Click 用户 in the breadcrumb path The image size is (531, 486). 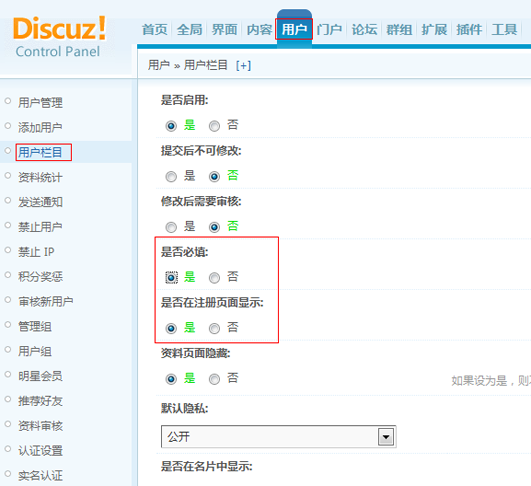(158, 65)
